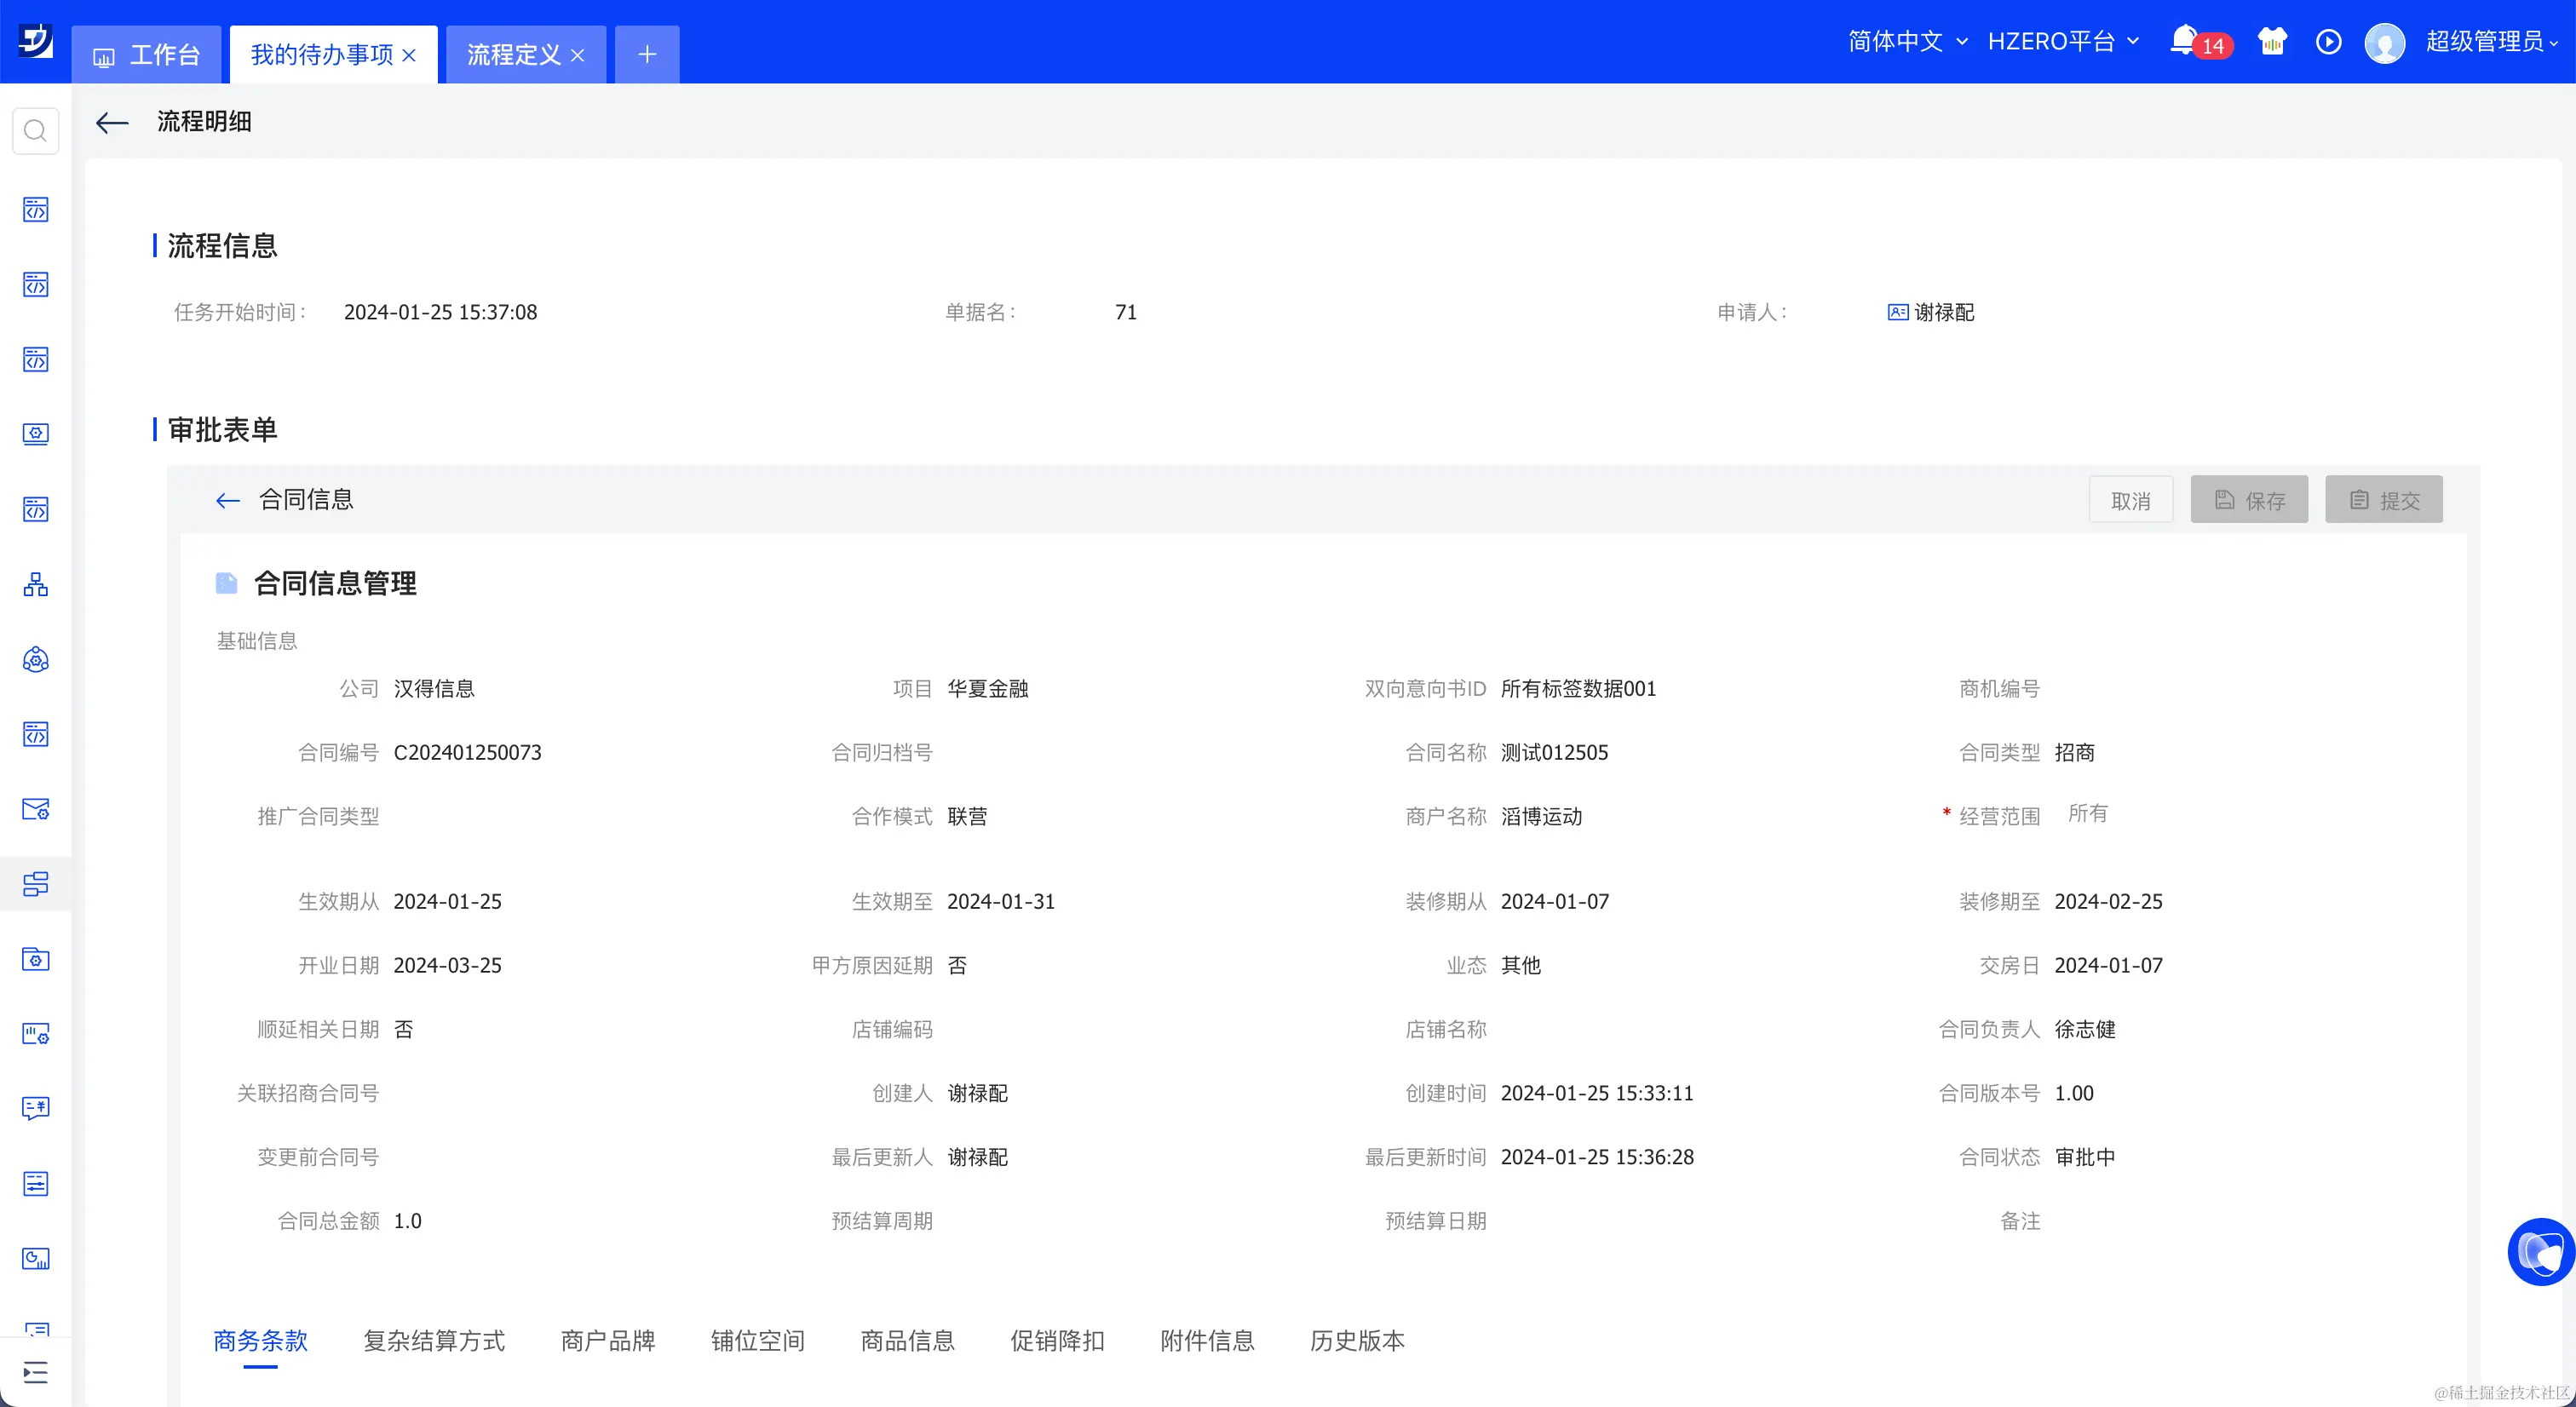Screen dimensions: 2576x1407
Task: Open the theme shirt icon
Action: pos(2272,41)
